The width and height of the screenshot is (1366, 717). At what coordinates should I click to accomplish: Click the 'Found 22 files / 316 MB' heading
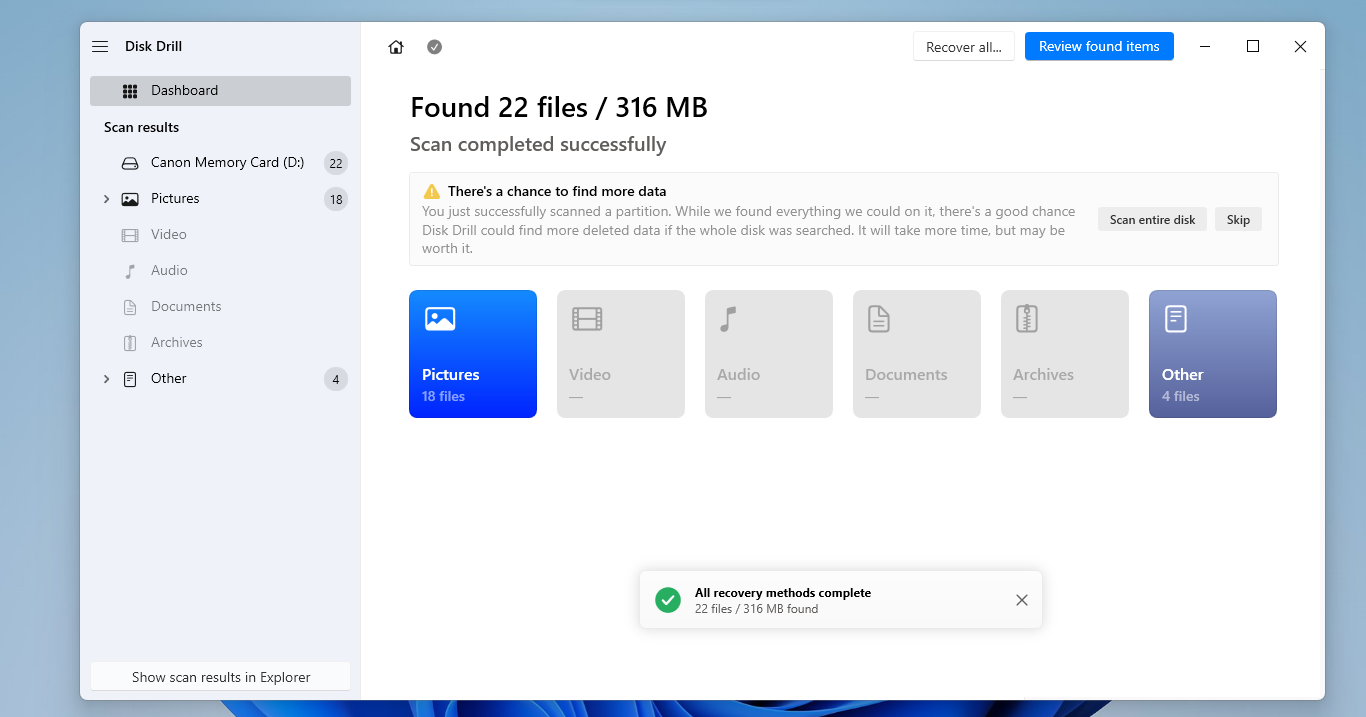click(559, 107)
